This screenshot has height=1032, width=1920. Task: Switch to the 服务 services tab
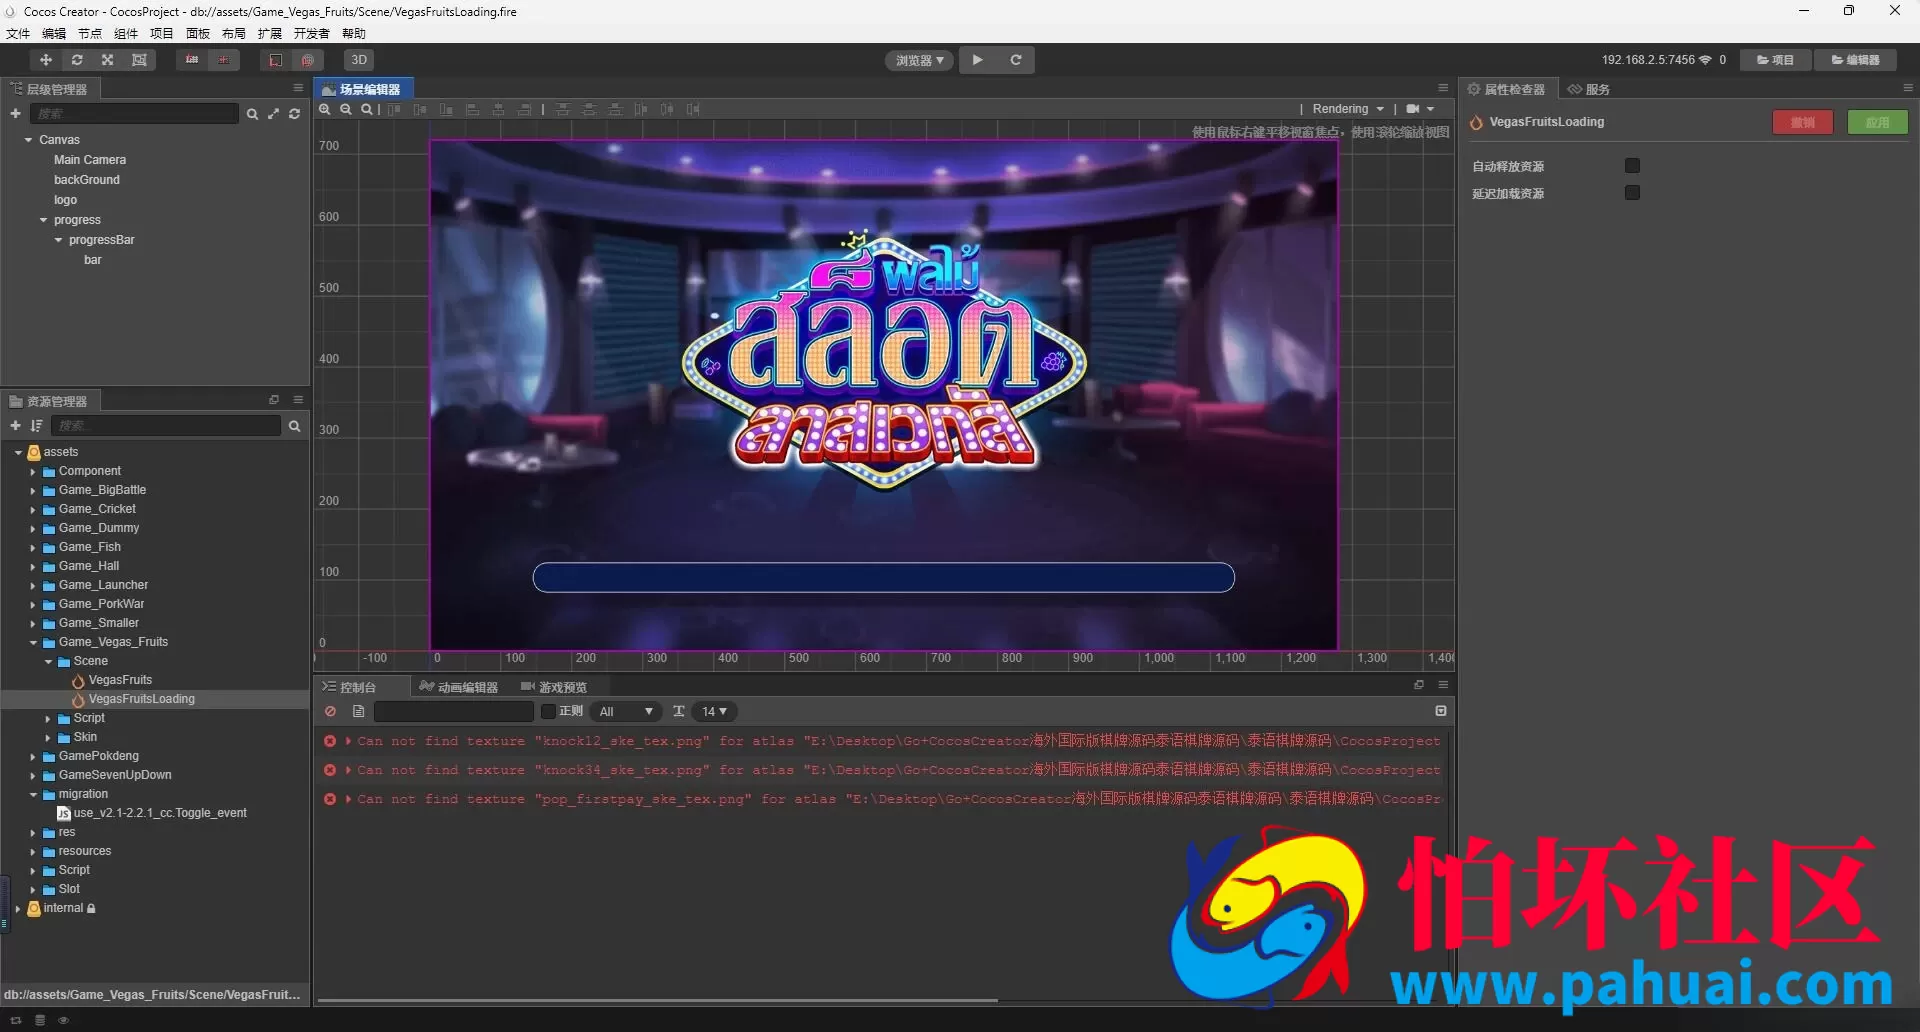click(x=1590, y=89)
